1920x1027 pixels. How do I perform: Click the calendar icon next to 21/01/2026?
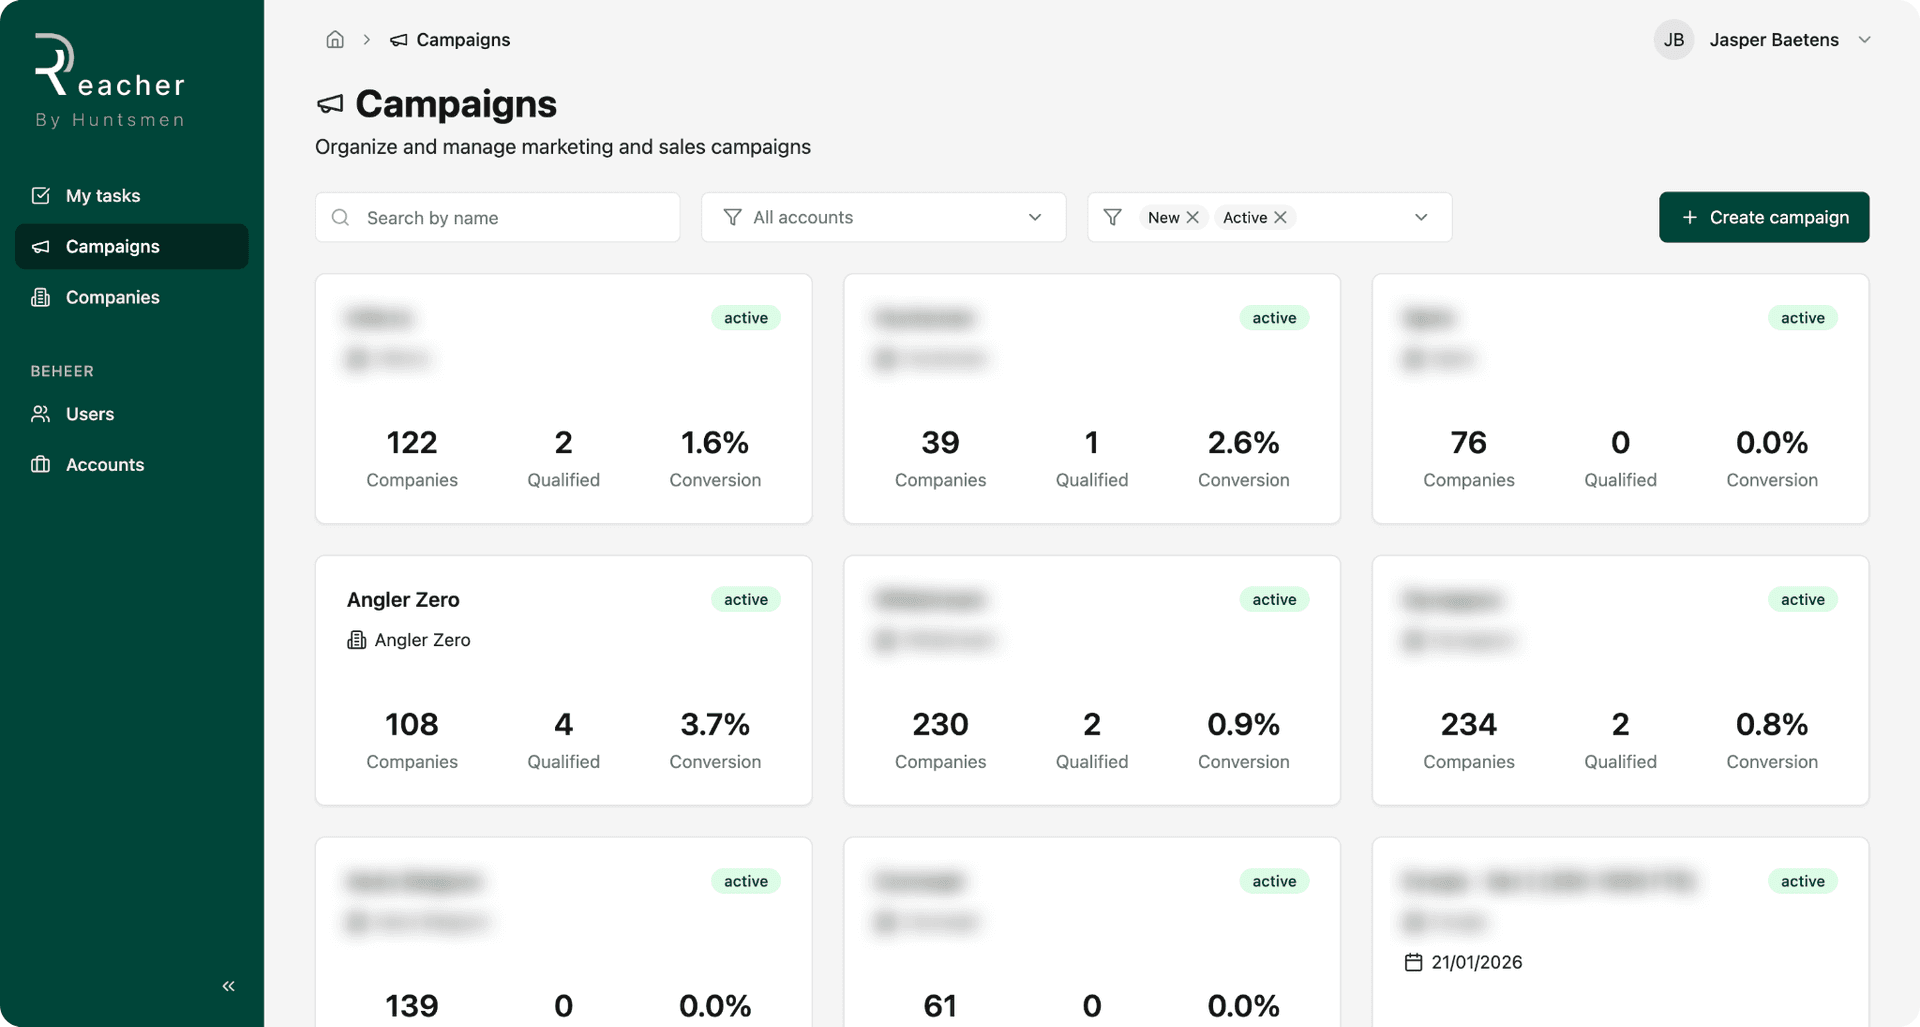pos(1413,962)
